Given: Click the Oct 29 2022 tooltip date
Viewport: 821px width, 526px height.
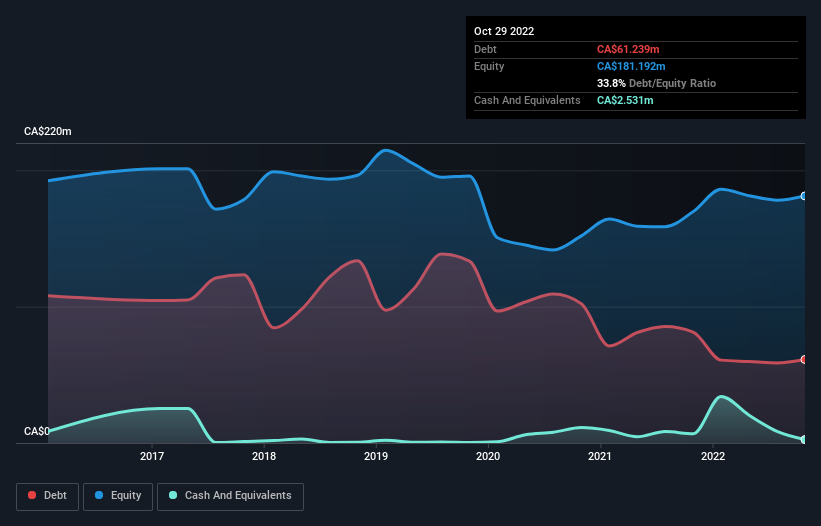Looking at the screenshot, I should 504,31.
